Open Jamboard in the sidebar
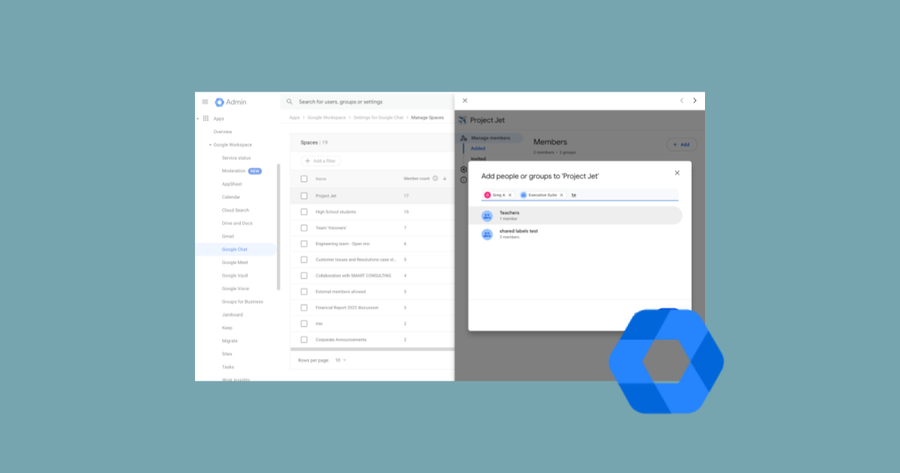 pyautogui.click(x=232, y=315)
